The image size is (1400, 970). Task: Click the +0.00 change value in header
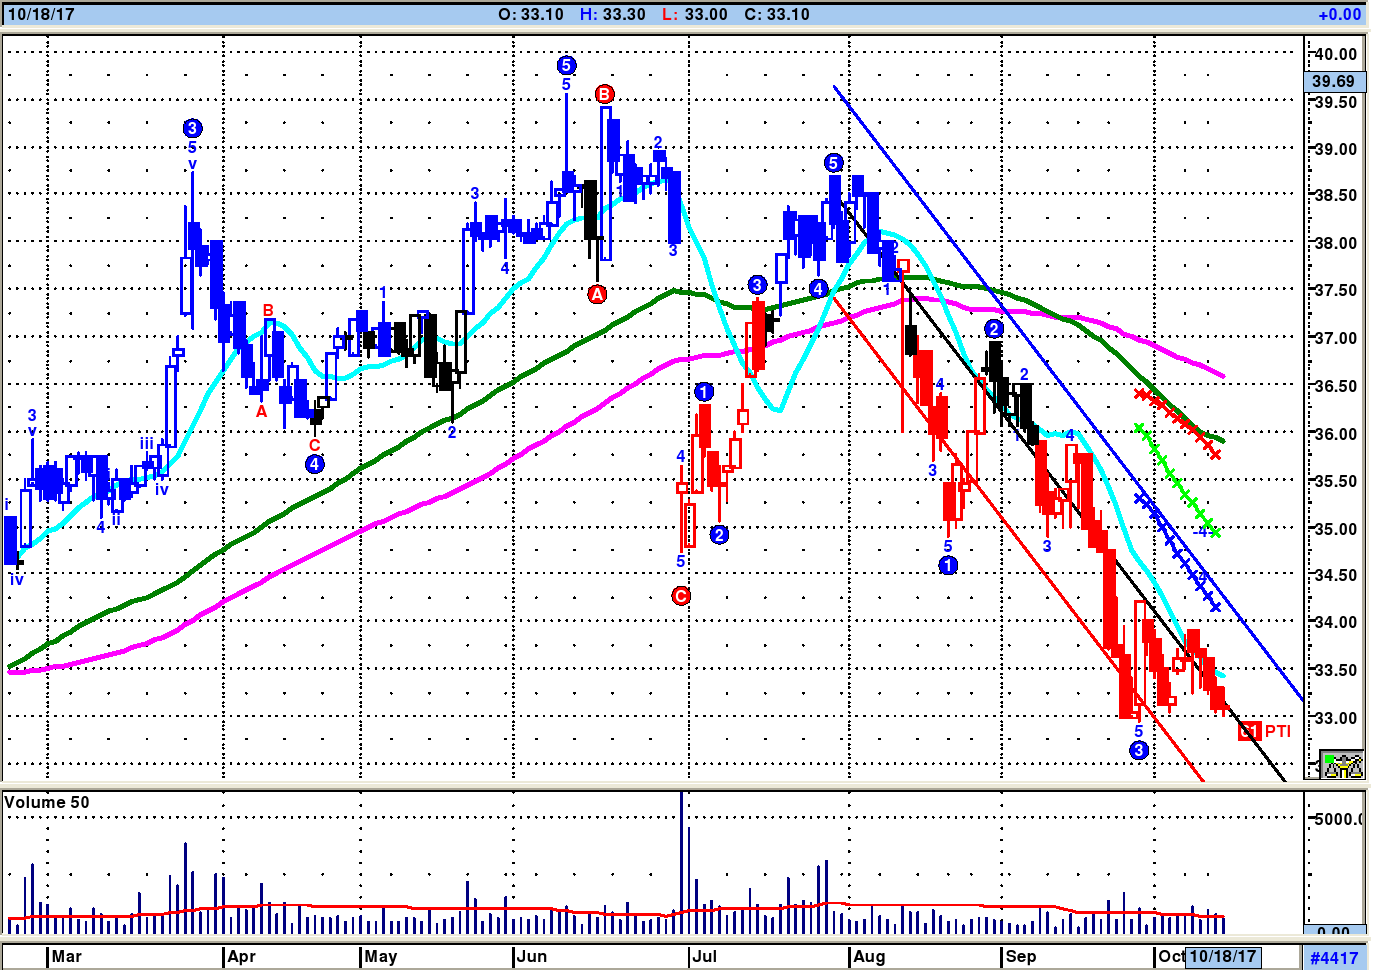1339,14
